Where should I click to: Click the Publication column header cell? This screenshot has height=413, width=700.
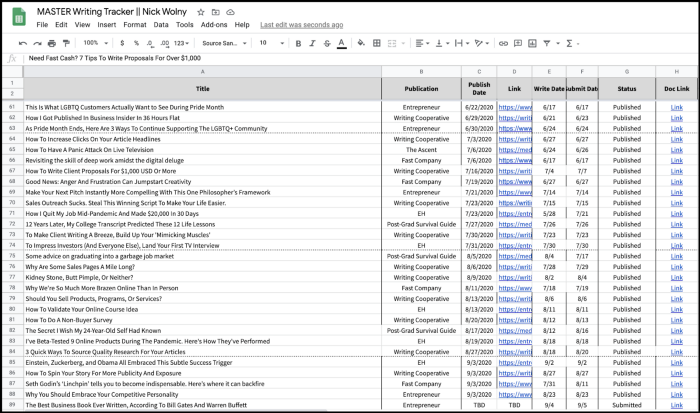click(x=421, y=90)
